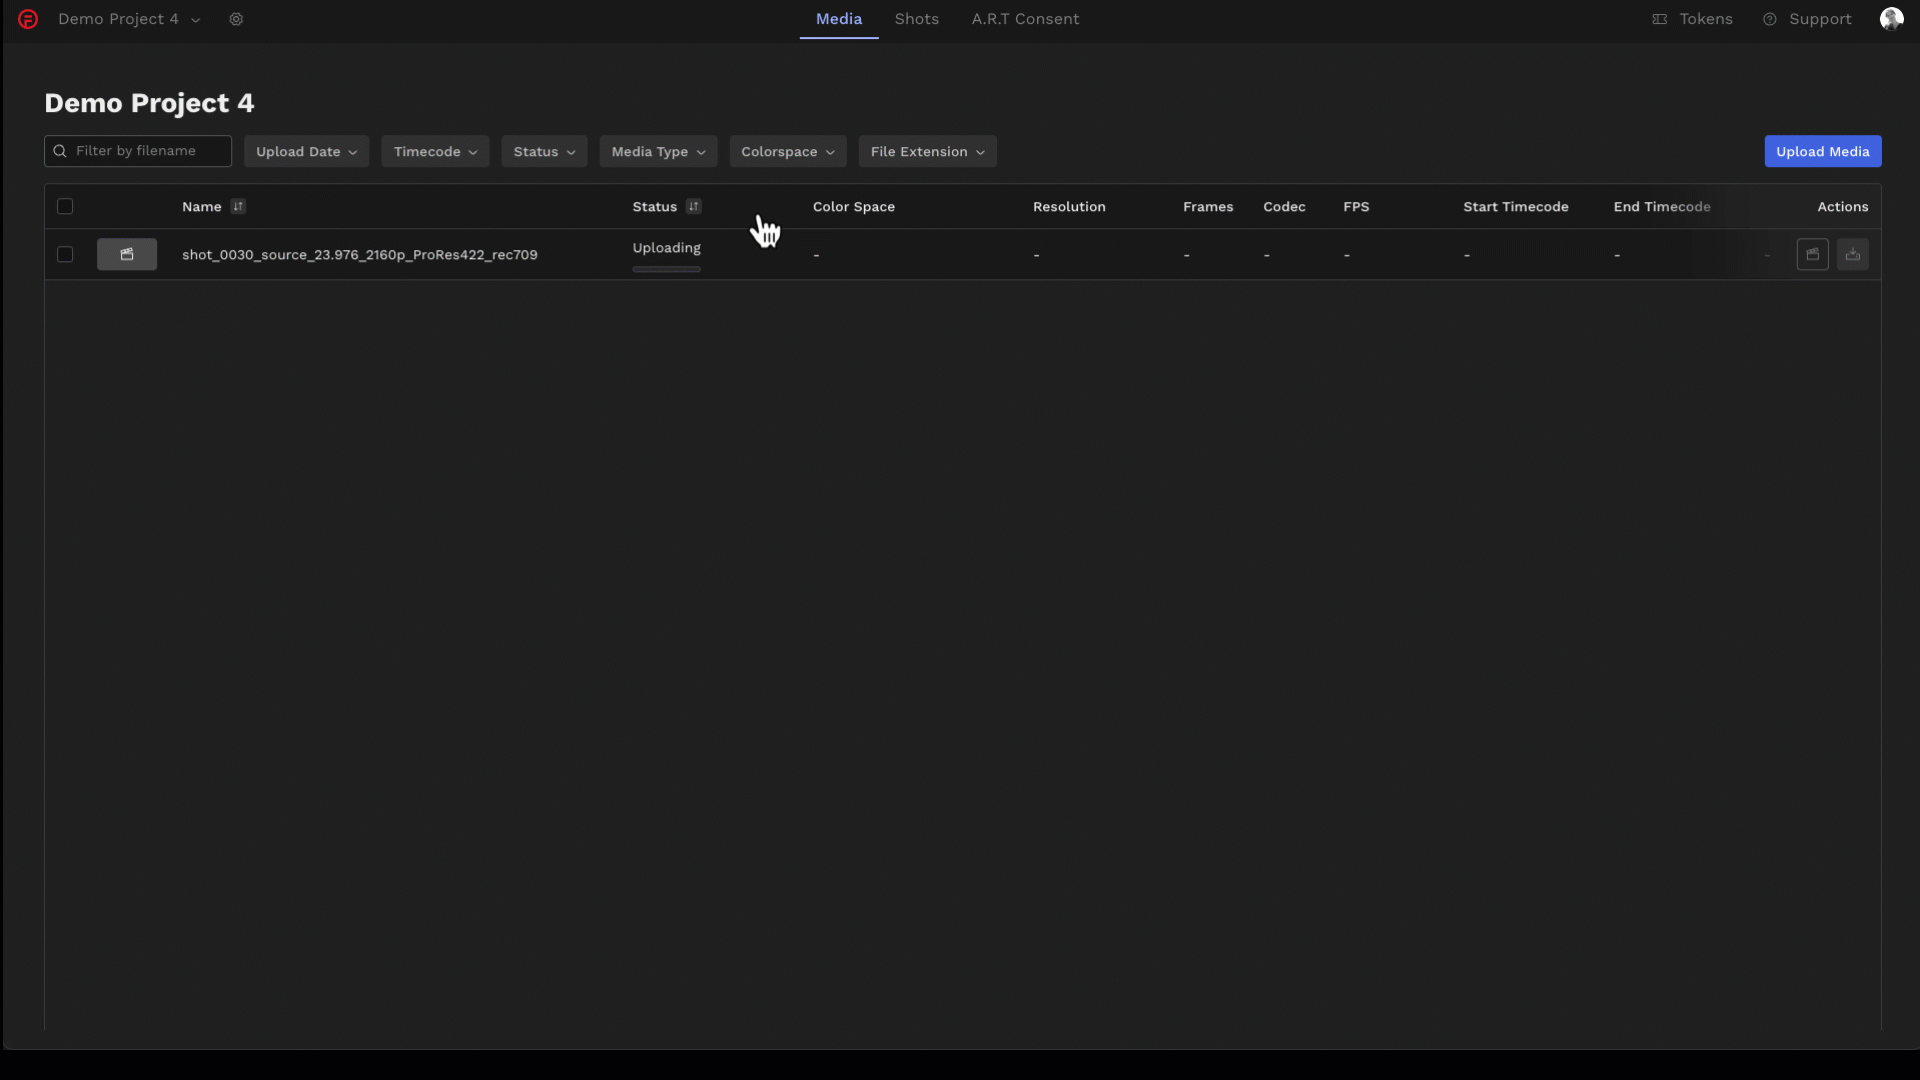Open project settings via the gear icon
Screen dimensions: 1920x1080
point(236,19)
